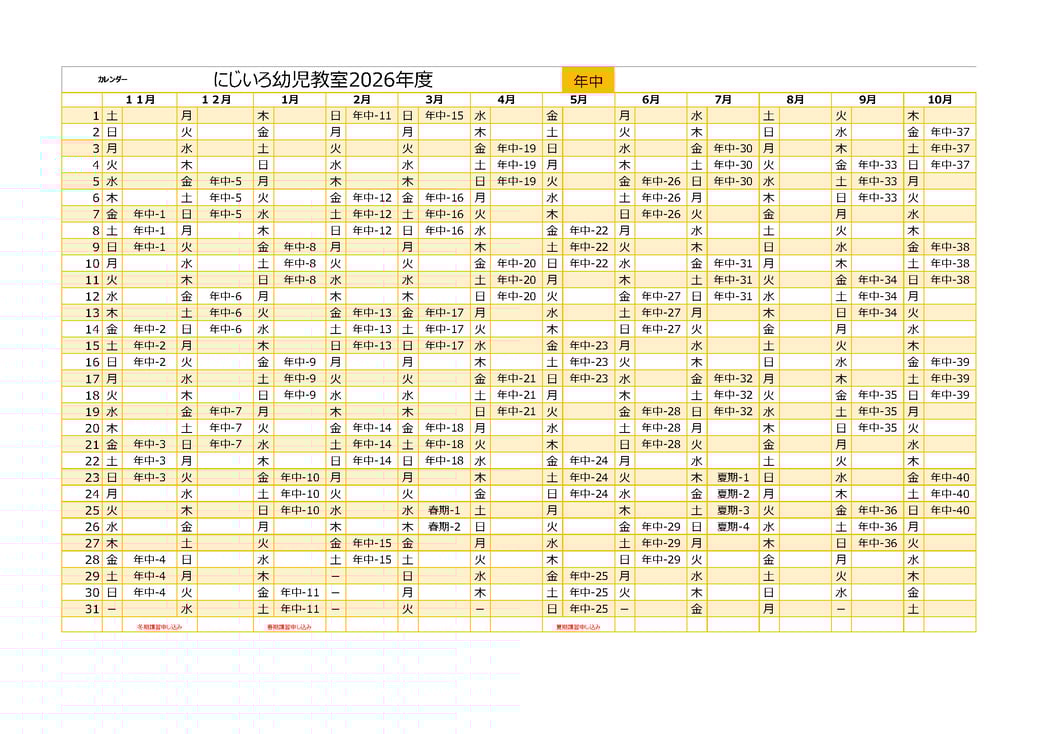This screenshot has width=1040, height=734.
Task: Click the red 春期講習申し込み note under 1月
Action: tap(289, 627)
